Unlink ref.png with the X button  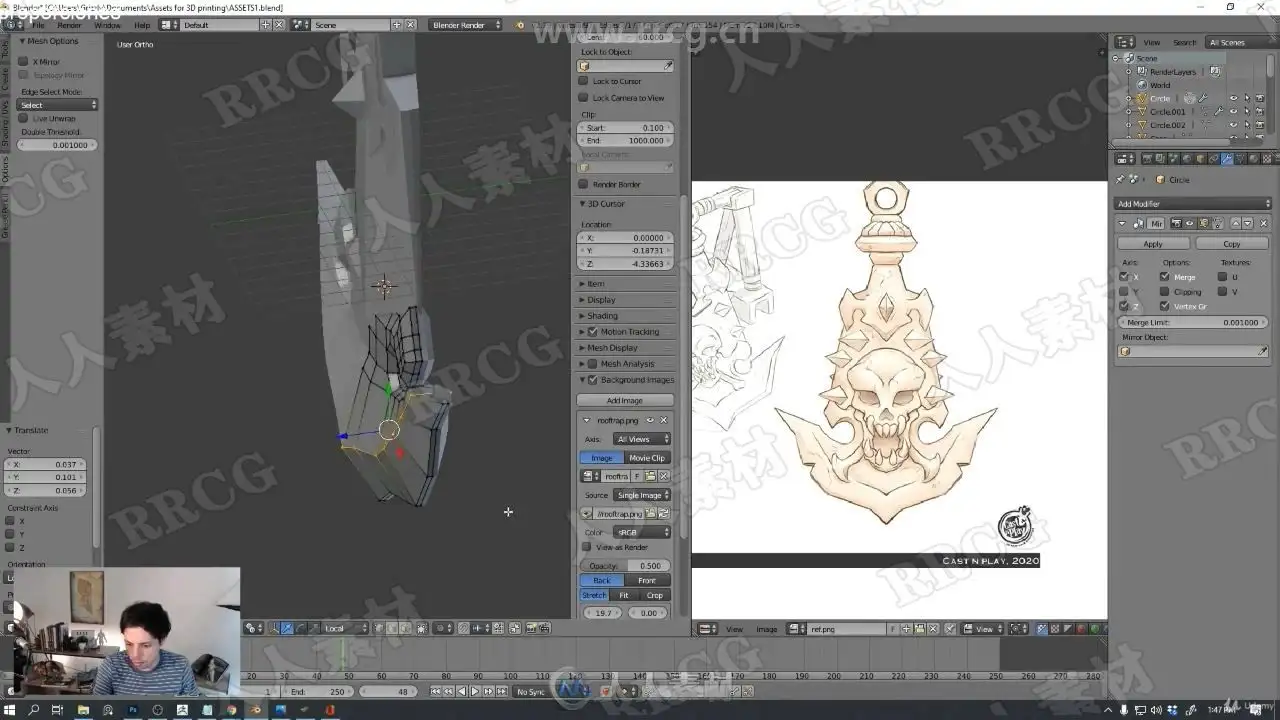[933, 629]
